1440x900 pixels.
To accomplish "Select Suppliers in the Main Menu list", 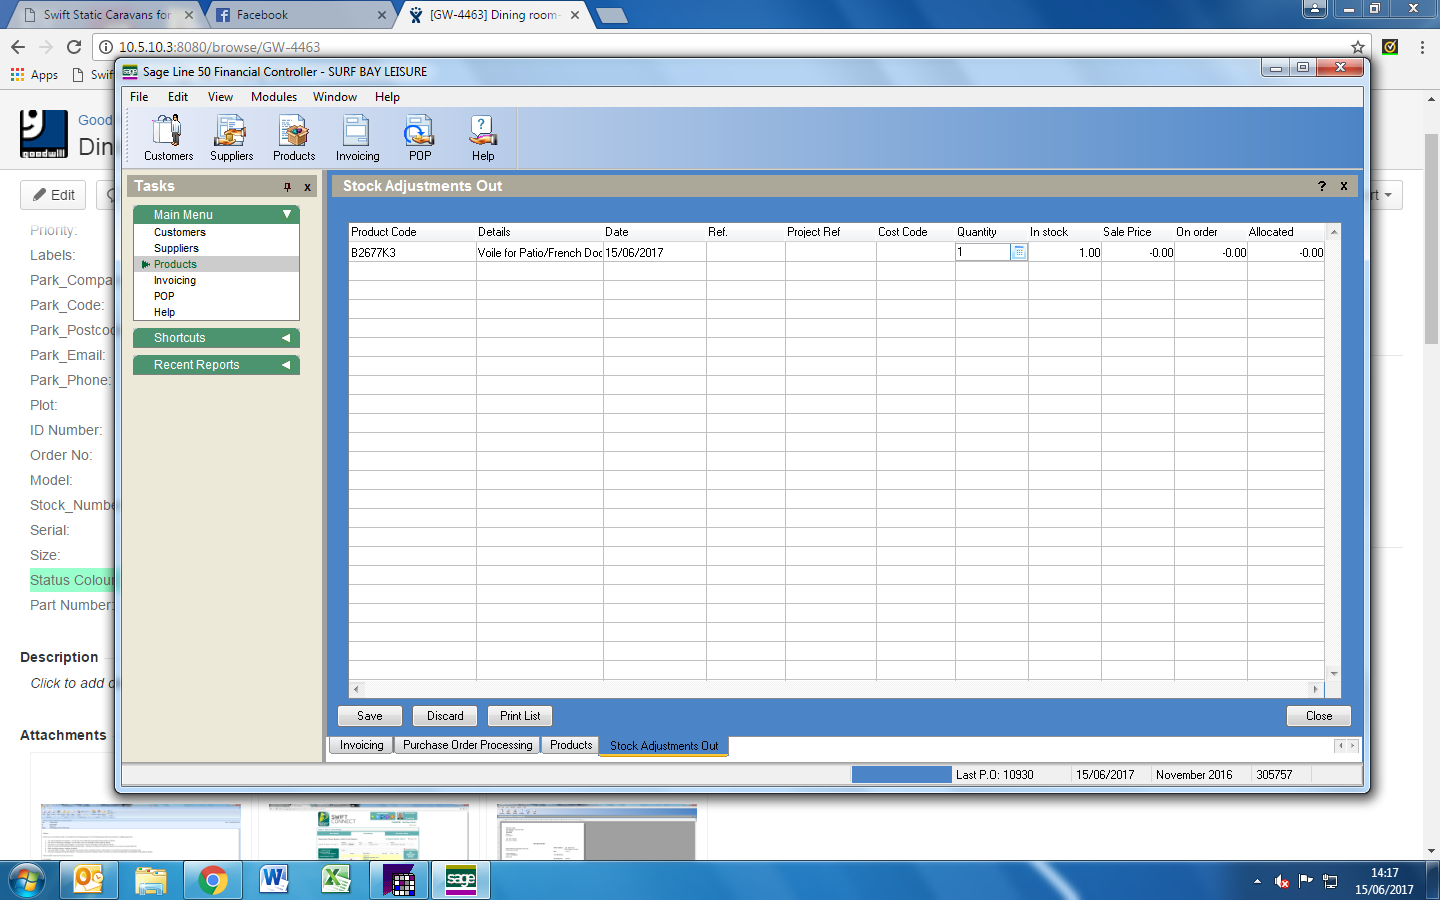I will tap(176, 248).
